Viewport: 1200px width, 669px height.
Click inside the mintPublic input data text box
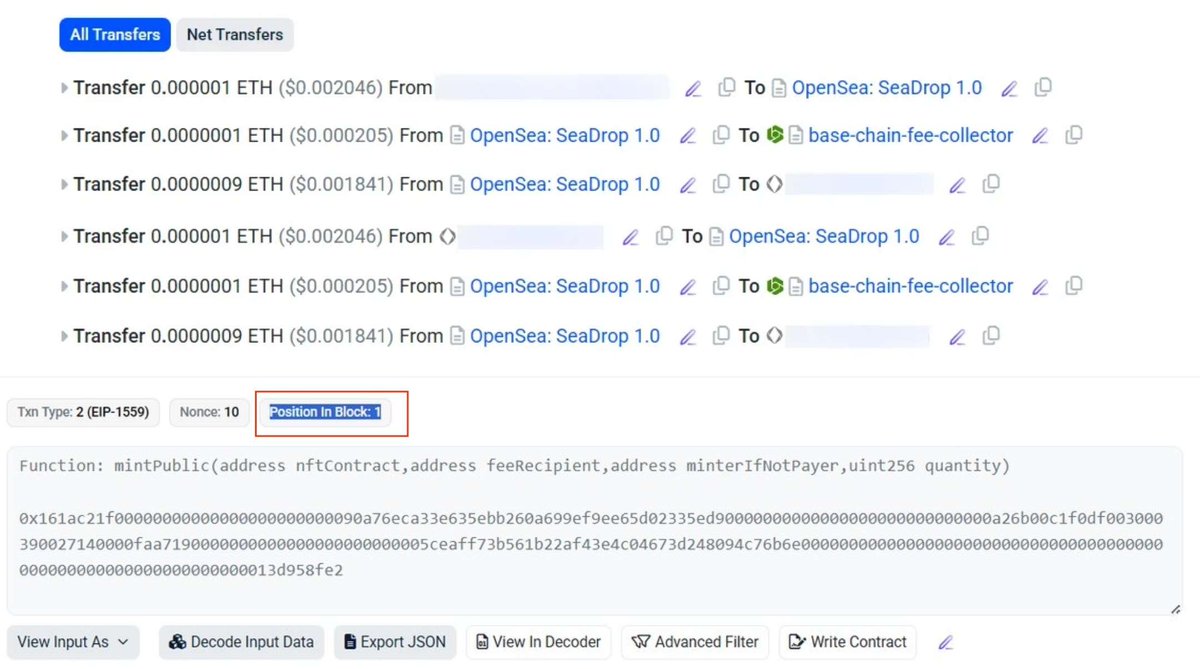pyautogui.click(x=595, y=531)
